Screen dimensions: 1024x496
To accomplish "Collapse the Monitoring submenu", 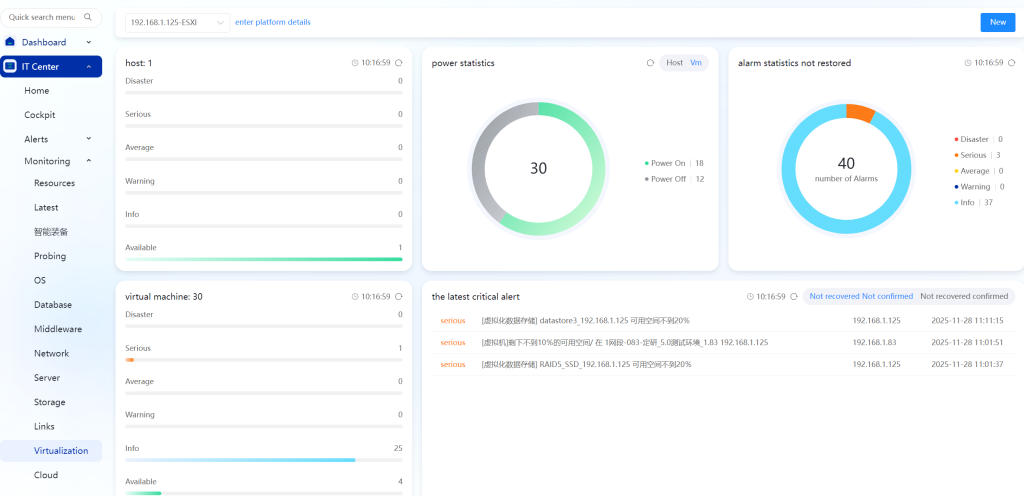I will tap(88, 161).
